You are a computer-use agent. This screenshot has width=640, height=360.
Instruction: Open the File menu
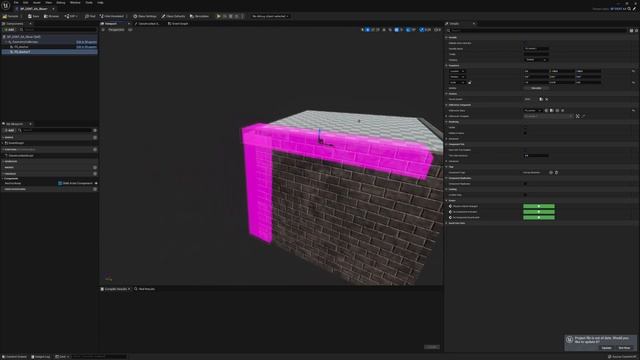pos(16,2)
